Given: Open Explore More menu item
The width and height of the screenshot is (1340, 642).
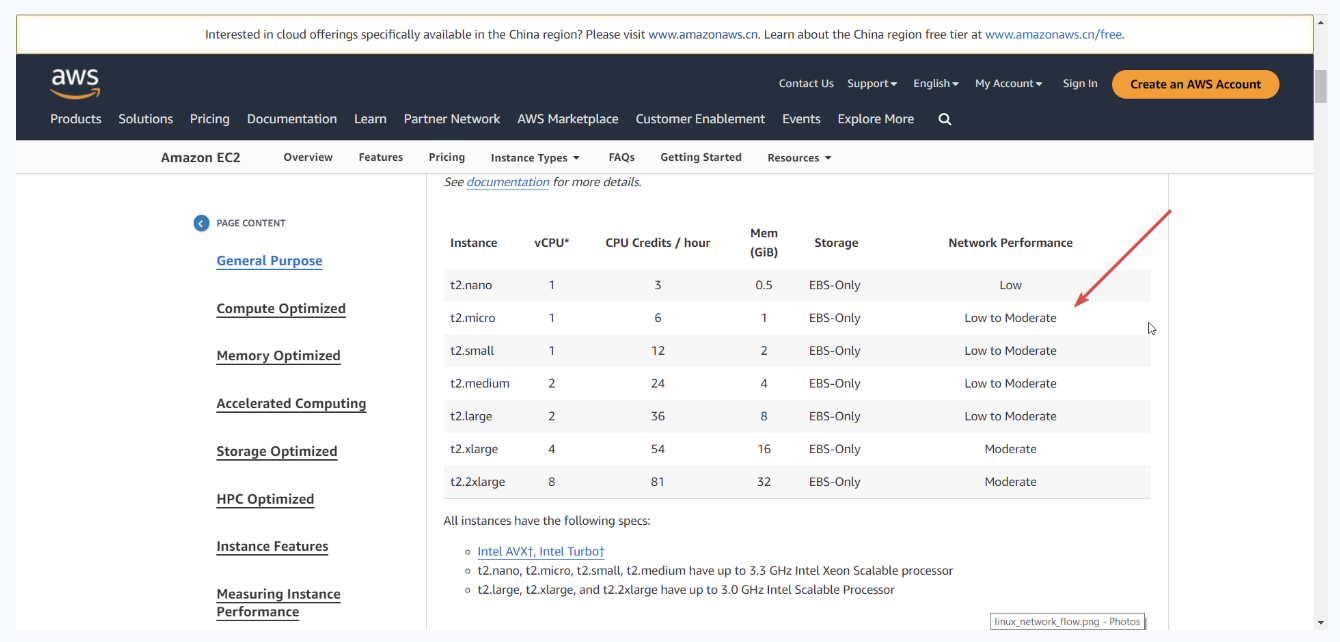Looking at the screenshot, I should (x=876, y=119).
